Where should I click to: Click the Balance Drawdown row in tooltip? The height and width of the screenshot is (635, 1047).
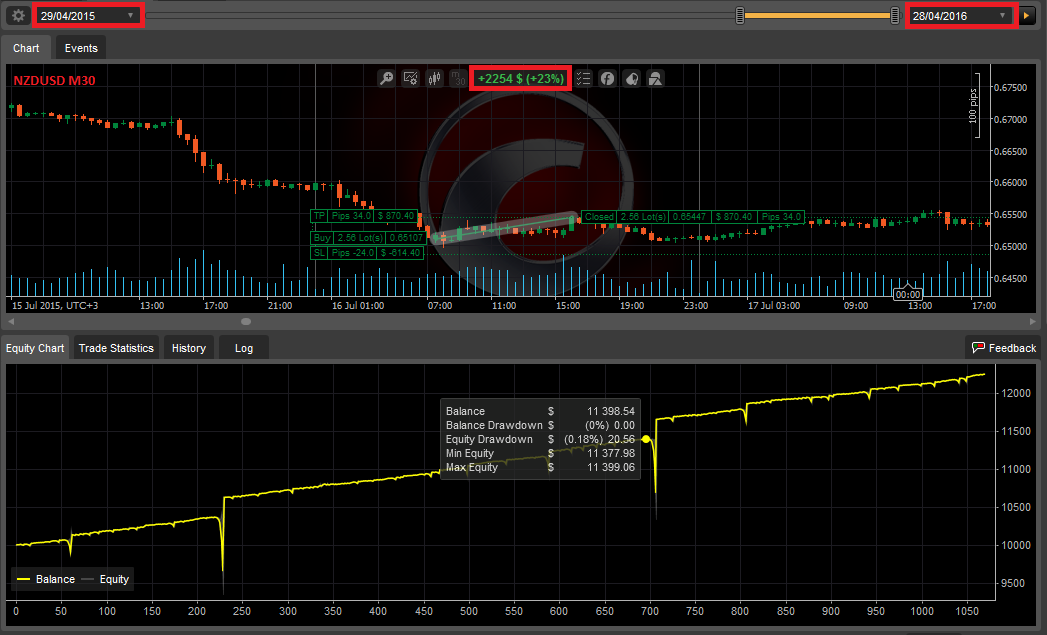(540, 425)
